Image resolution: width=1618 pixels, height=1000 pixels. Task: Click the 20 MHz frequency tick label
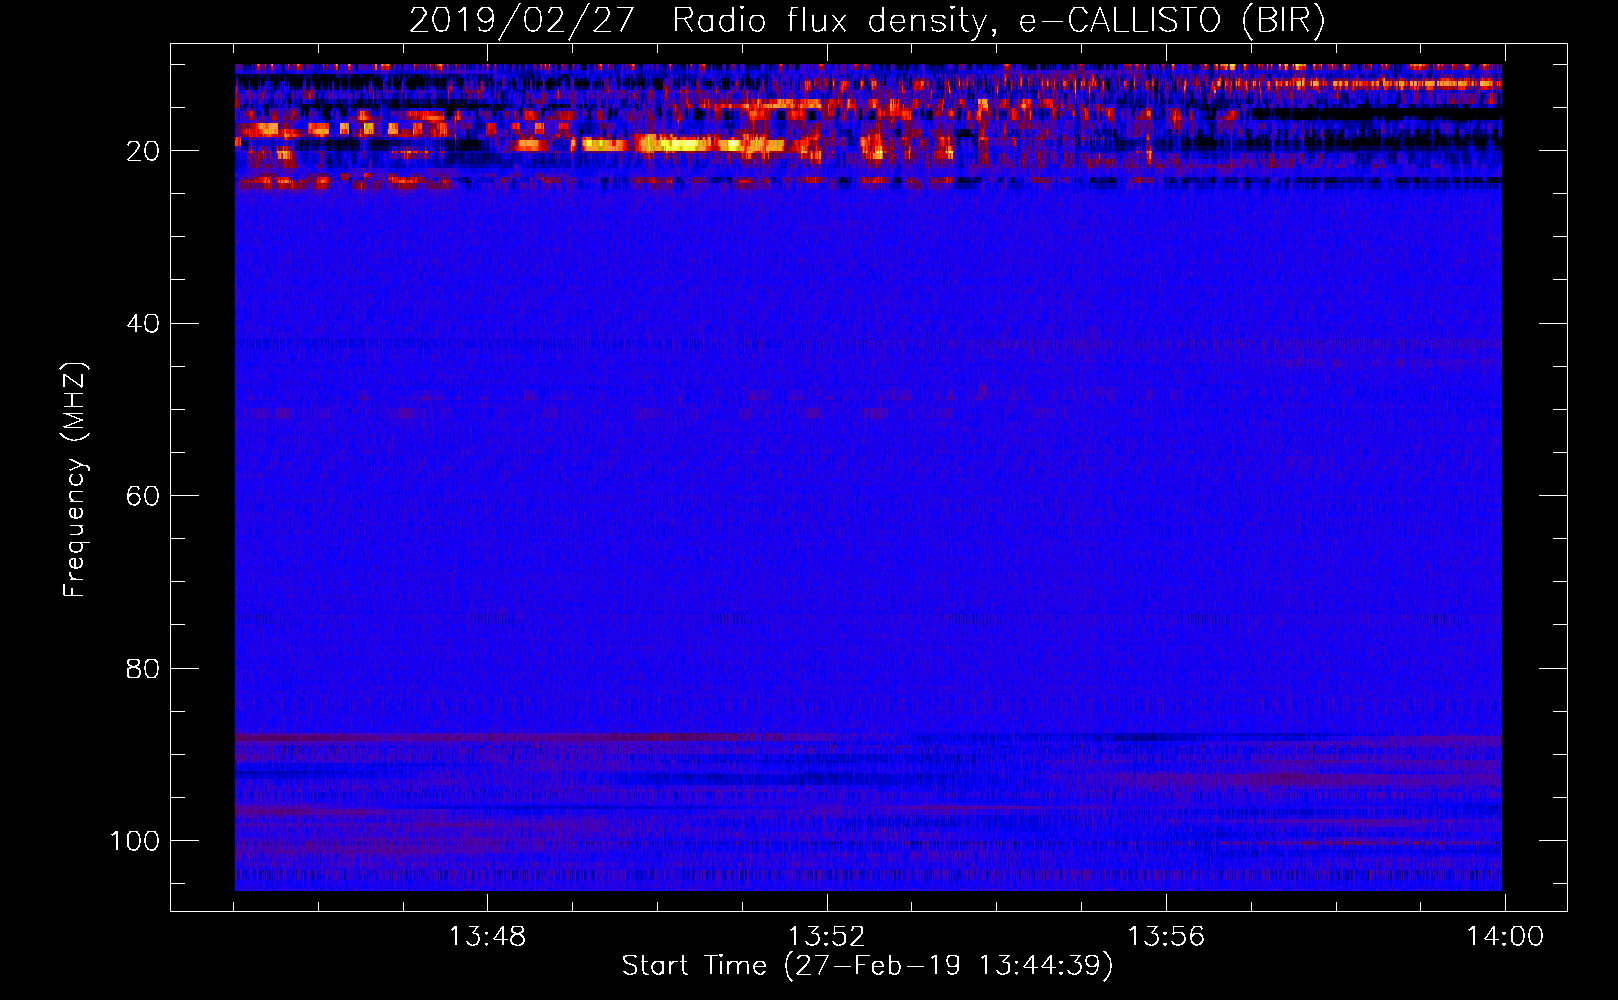(143, 151)
